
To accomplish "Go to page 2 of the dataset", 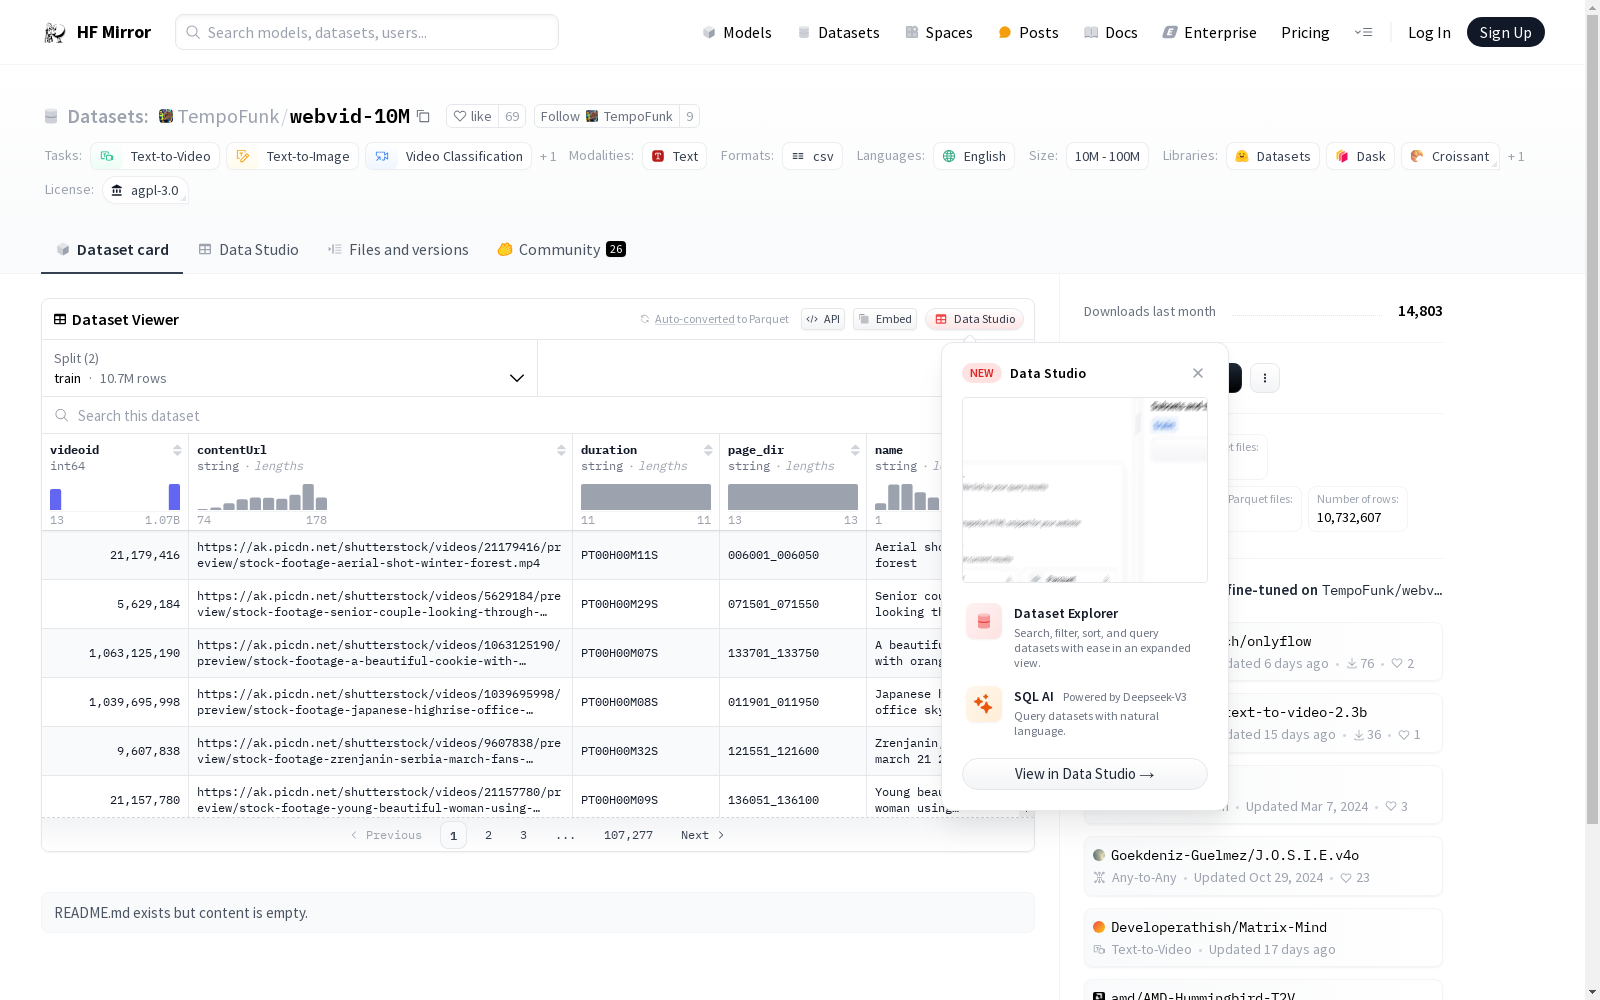I will [488, 835].
